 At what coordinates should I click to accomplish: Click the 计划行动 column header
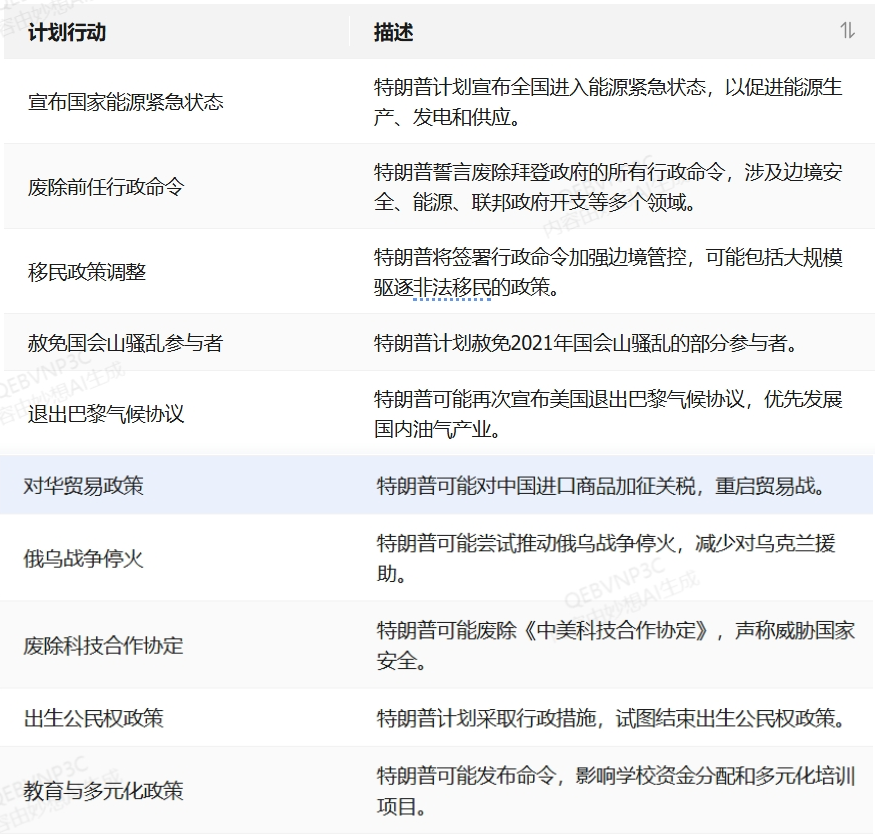tap(67, 32)
